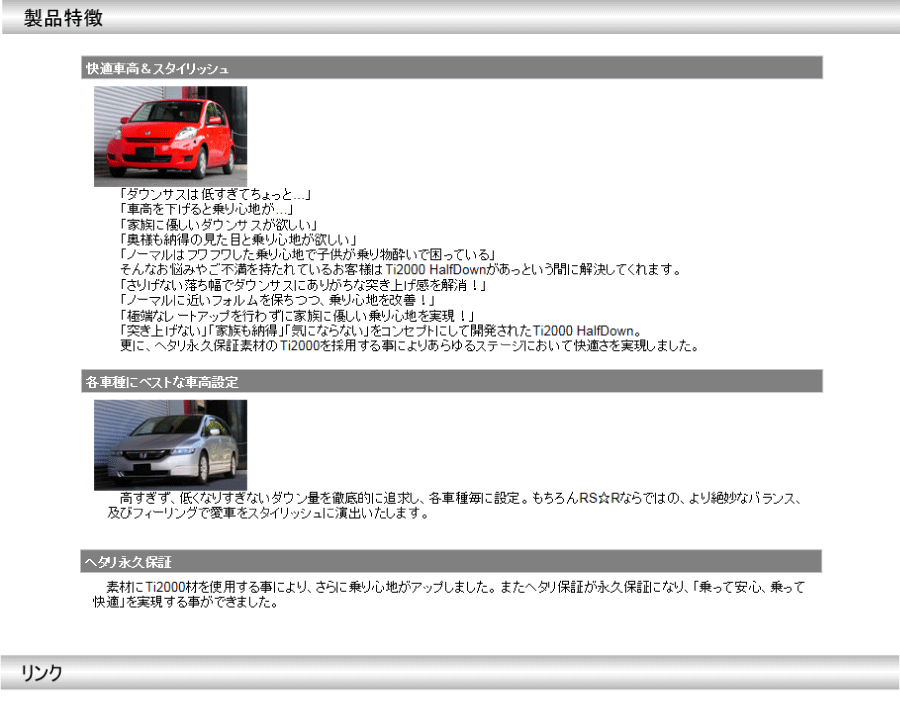
Task: Click the line 快適」を実現する事ができました。
Action: click(186, 602)
